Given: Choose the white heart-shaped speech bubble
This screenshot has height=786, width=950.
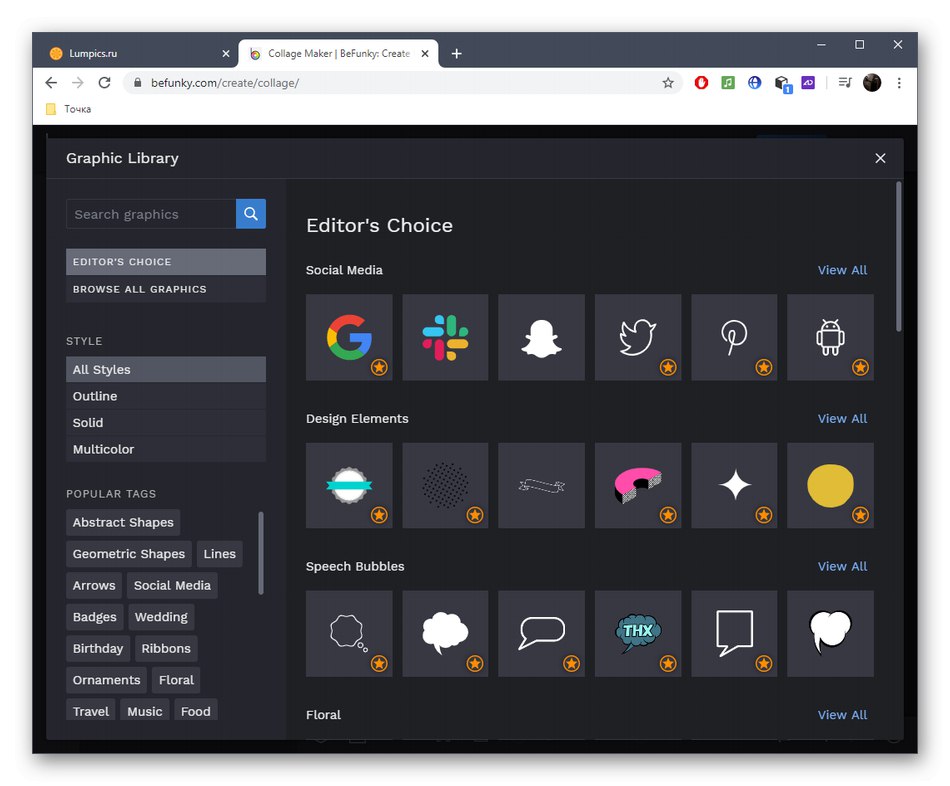Looking at the screenshot, I should pos(830,633).
